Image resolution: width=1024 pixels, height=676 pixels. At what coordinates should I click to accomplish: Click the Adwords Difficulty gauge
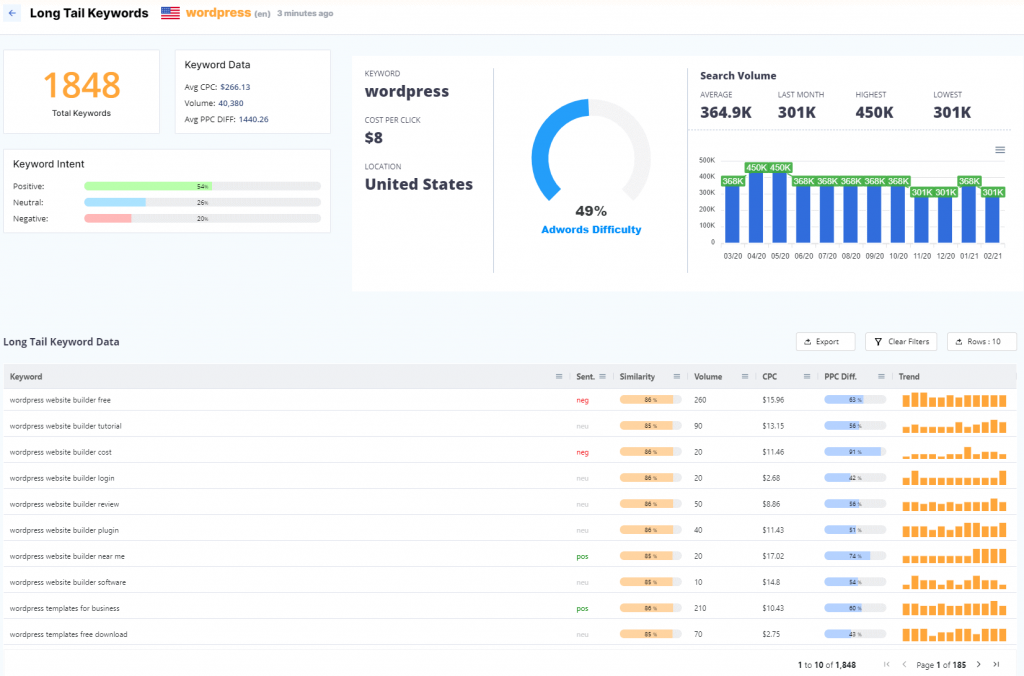click(591, 152)
